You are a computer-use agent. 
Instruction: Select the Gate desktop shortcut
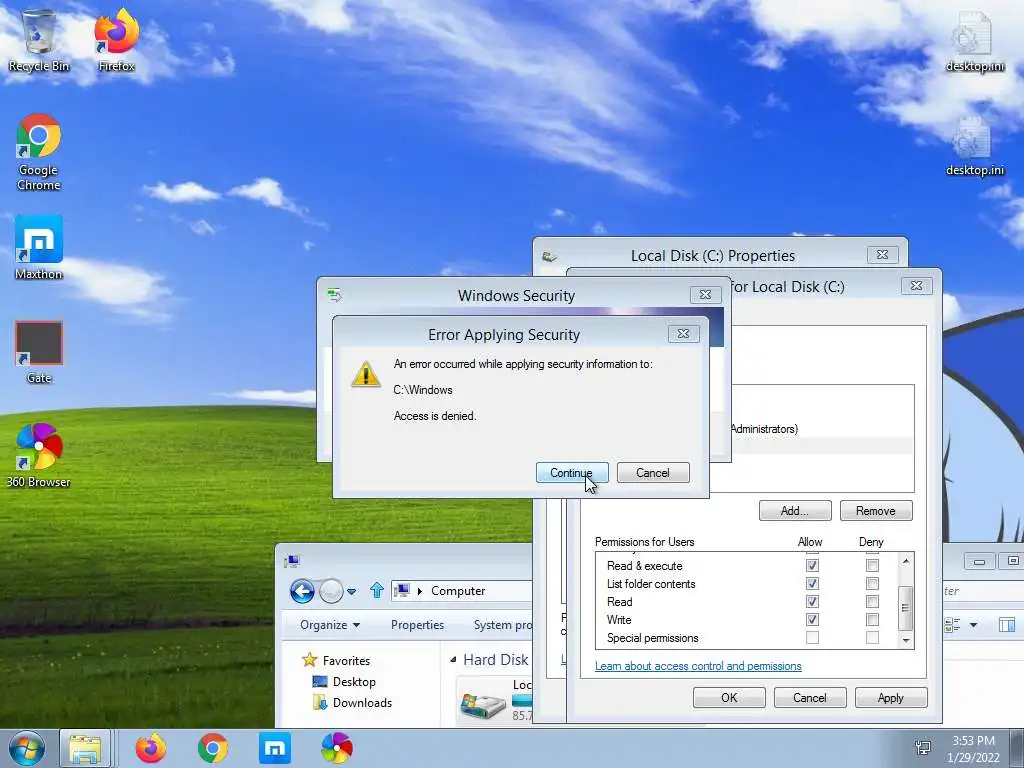point(39,352)
